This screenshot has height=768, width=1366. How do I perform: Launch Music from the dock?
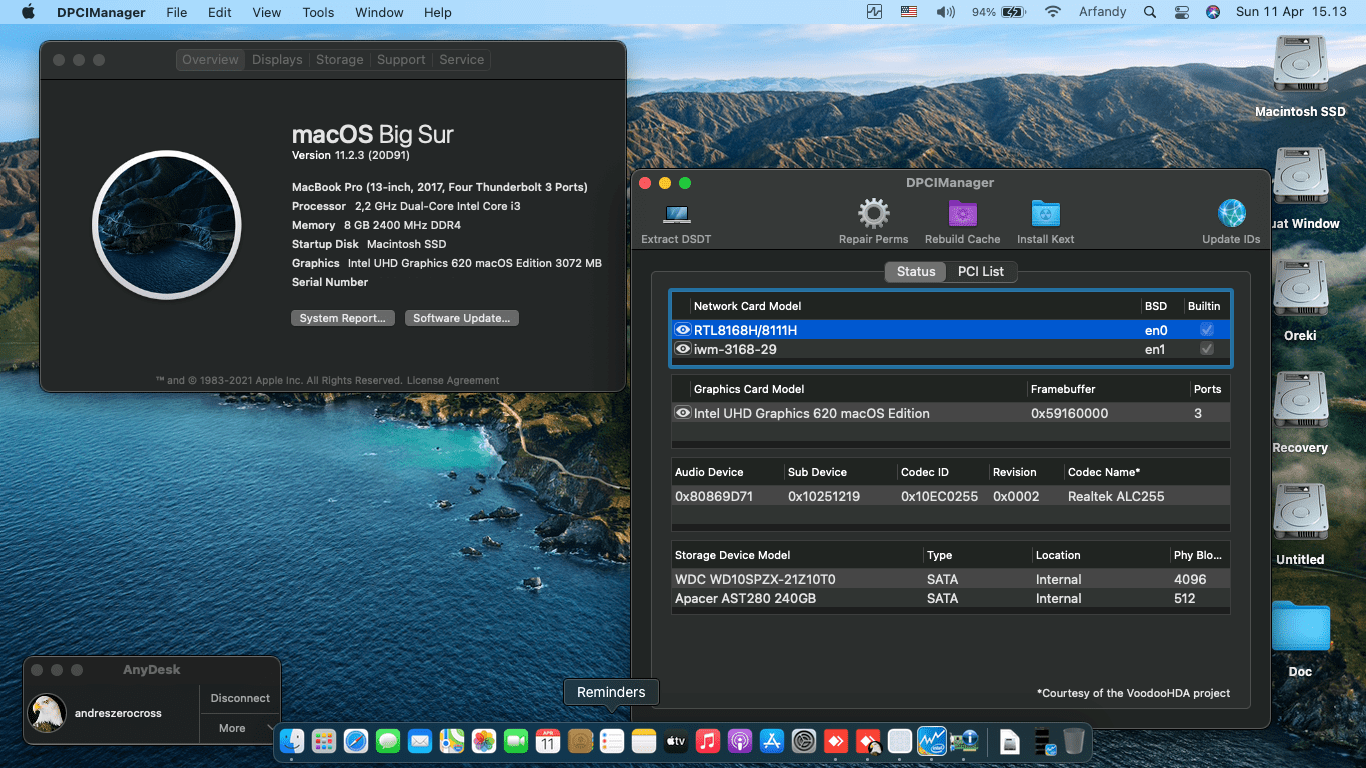click(708, 741)
